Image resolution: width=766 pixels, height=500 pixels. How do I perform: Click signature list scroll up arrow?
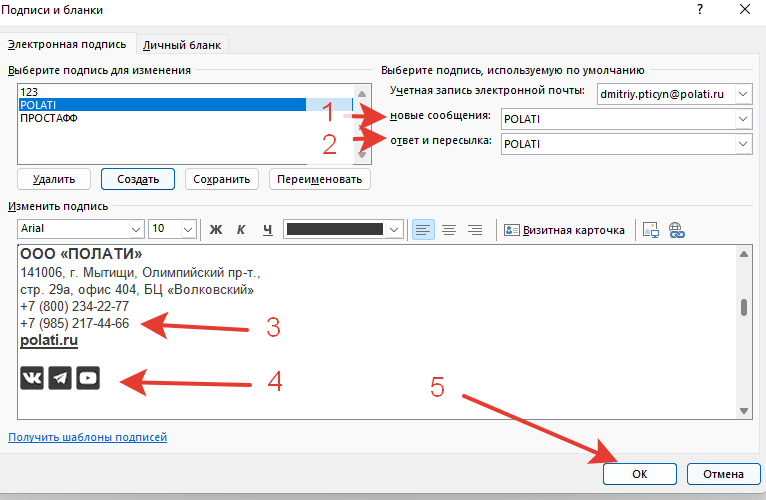point(362,94)
